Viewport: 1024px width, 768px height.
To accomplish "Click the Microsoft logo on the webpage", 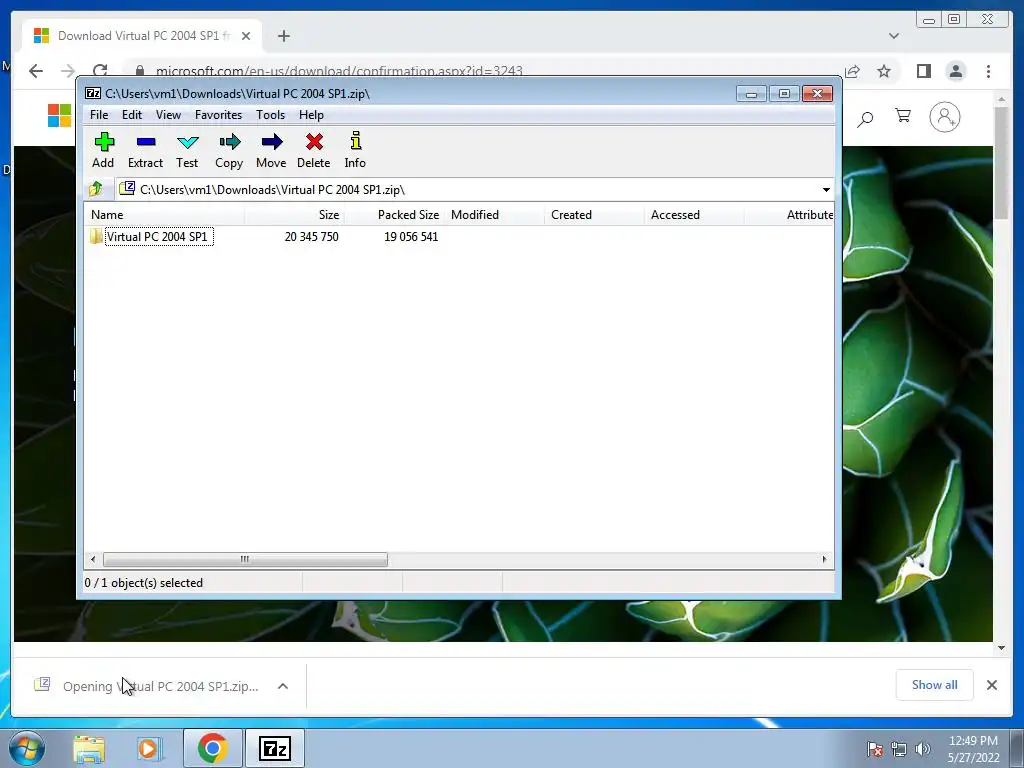I will coord(59,116).
